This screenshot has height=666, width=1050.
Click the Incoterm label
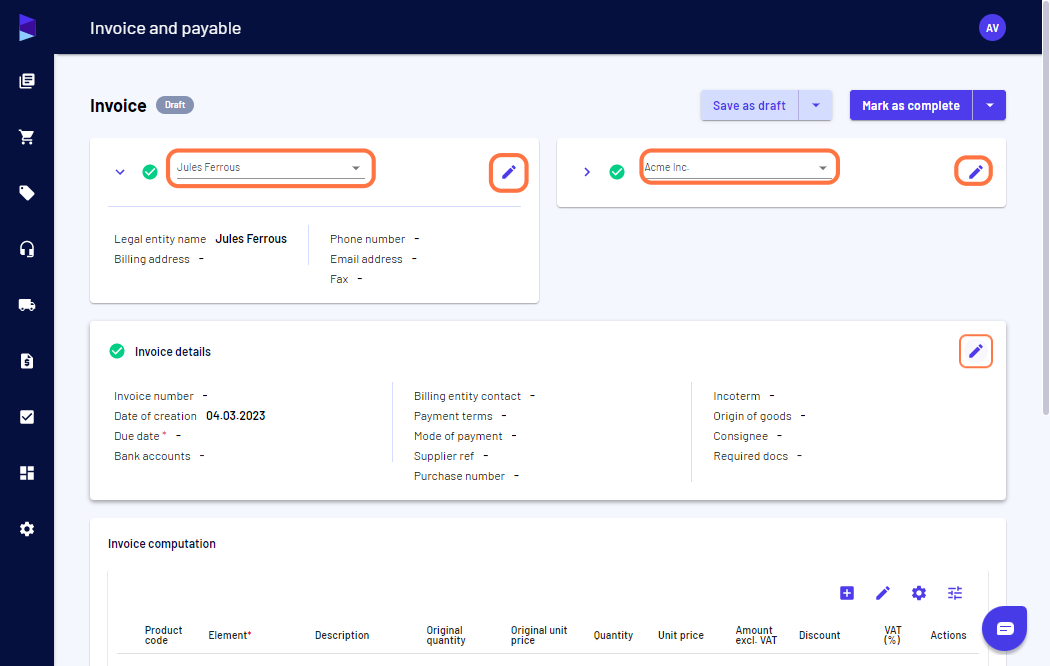point(737,396)
